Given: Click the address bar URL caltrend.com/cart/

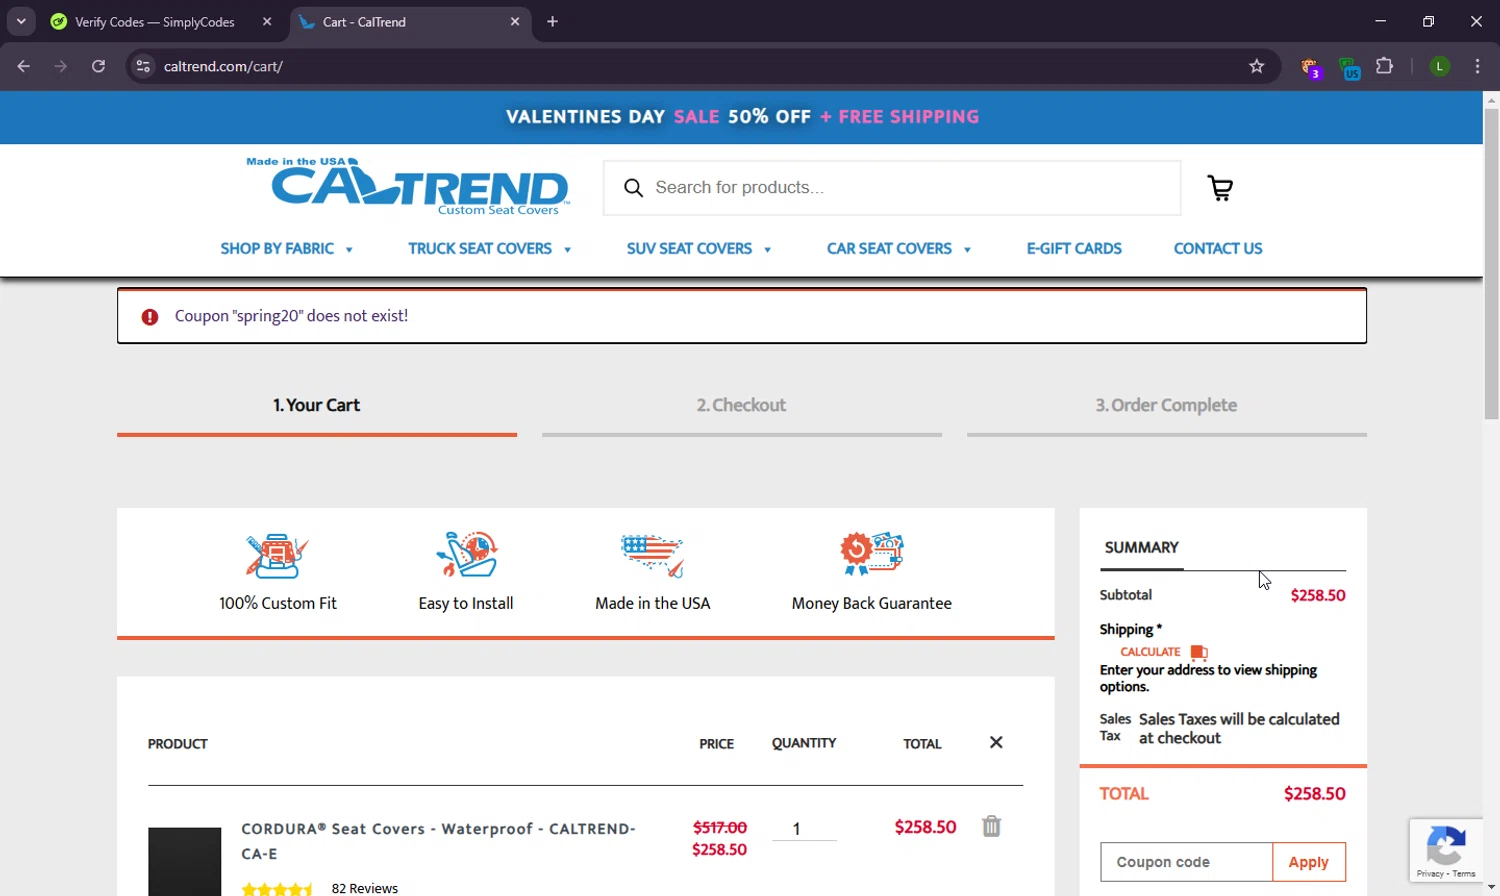Looking at the screenshot, I should pyautogui.click(x=224, y=66).
